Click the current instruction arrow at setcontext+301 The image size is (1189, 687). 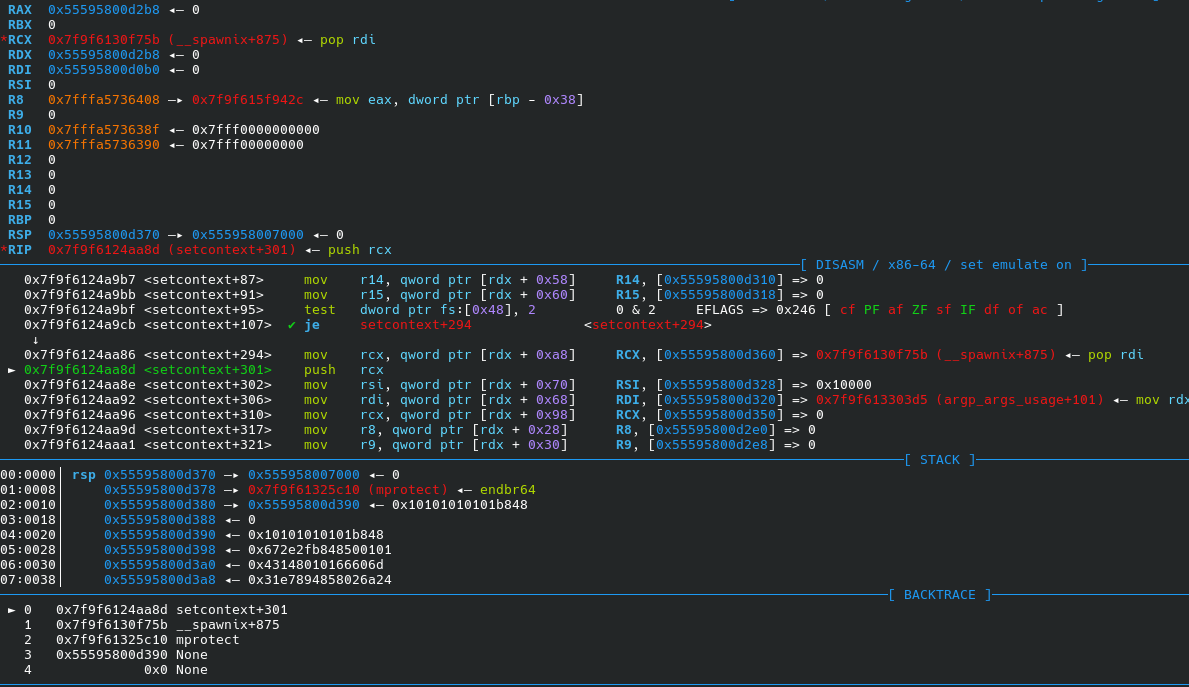click(x=11, y=370)
